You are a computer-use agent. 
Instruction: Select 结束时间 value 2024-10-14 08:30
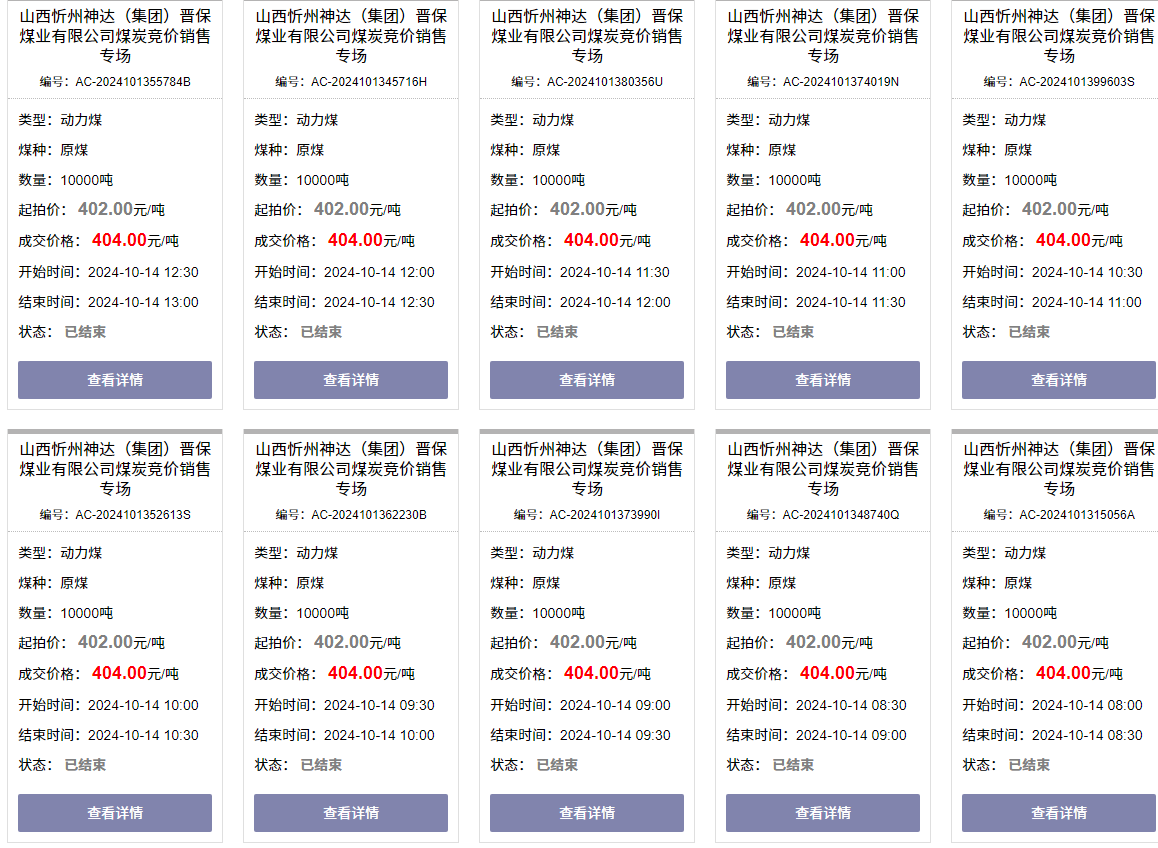coord(1087,735)
